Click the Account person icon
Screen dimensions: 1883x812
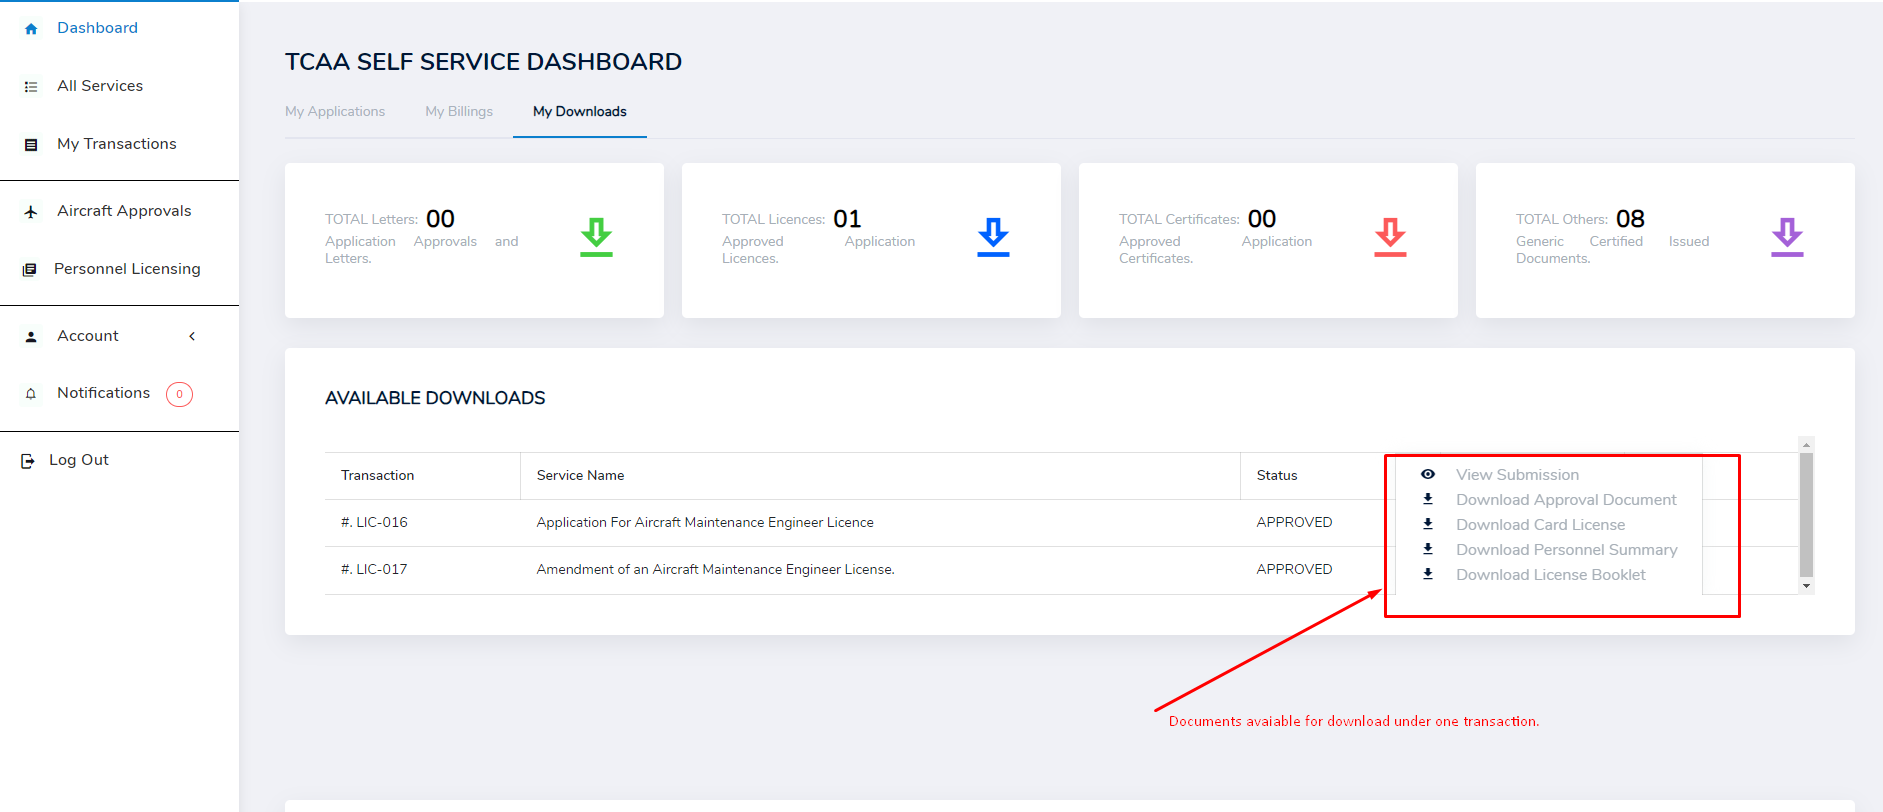click(31, 337)
